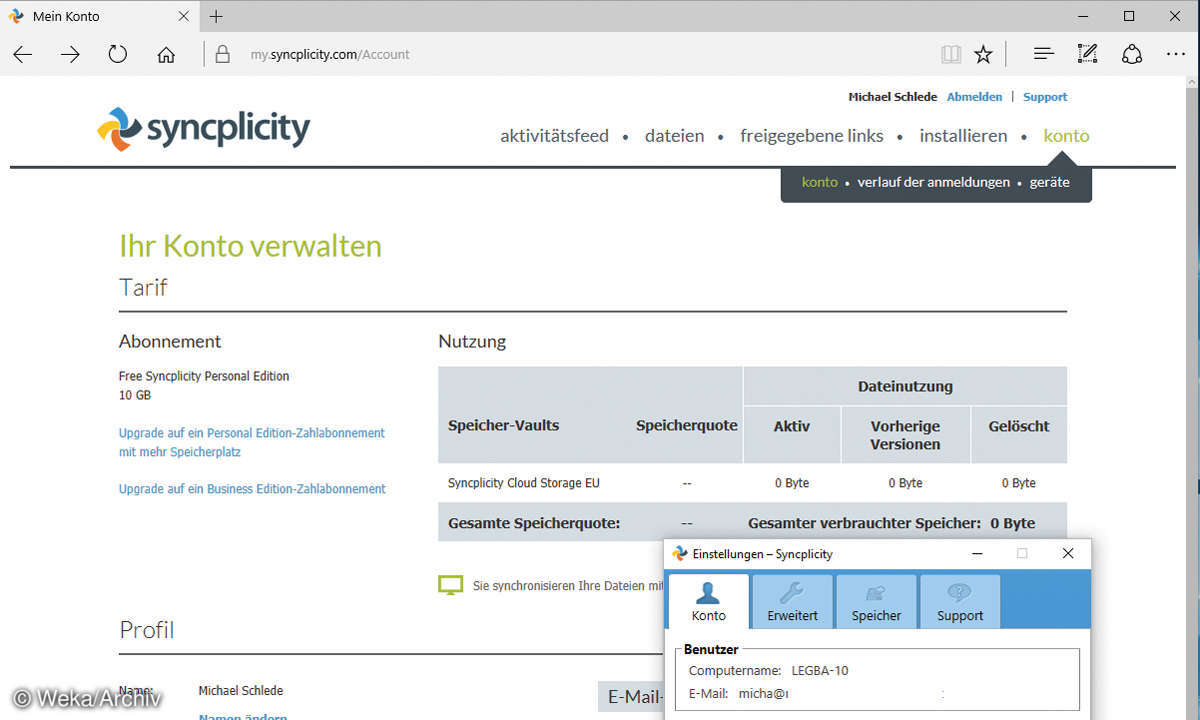Click the padlock site security icon
1200x720 pixels.
click(223, 54)
